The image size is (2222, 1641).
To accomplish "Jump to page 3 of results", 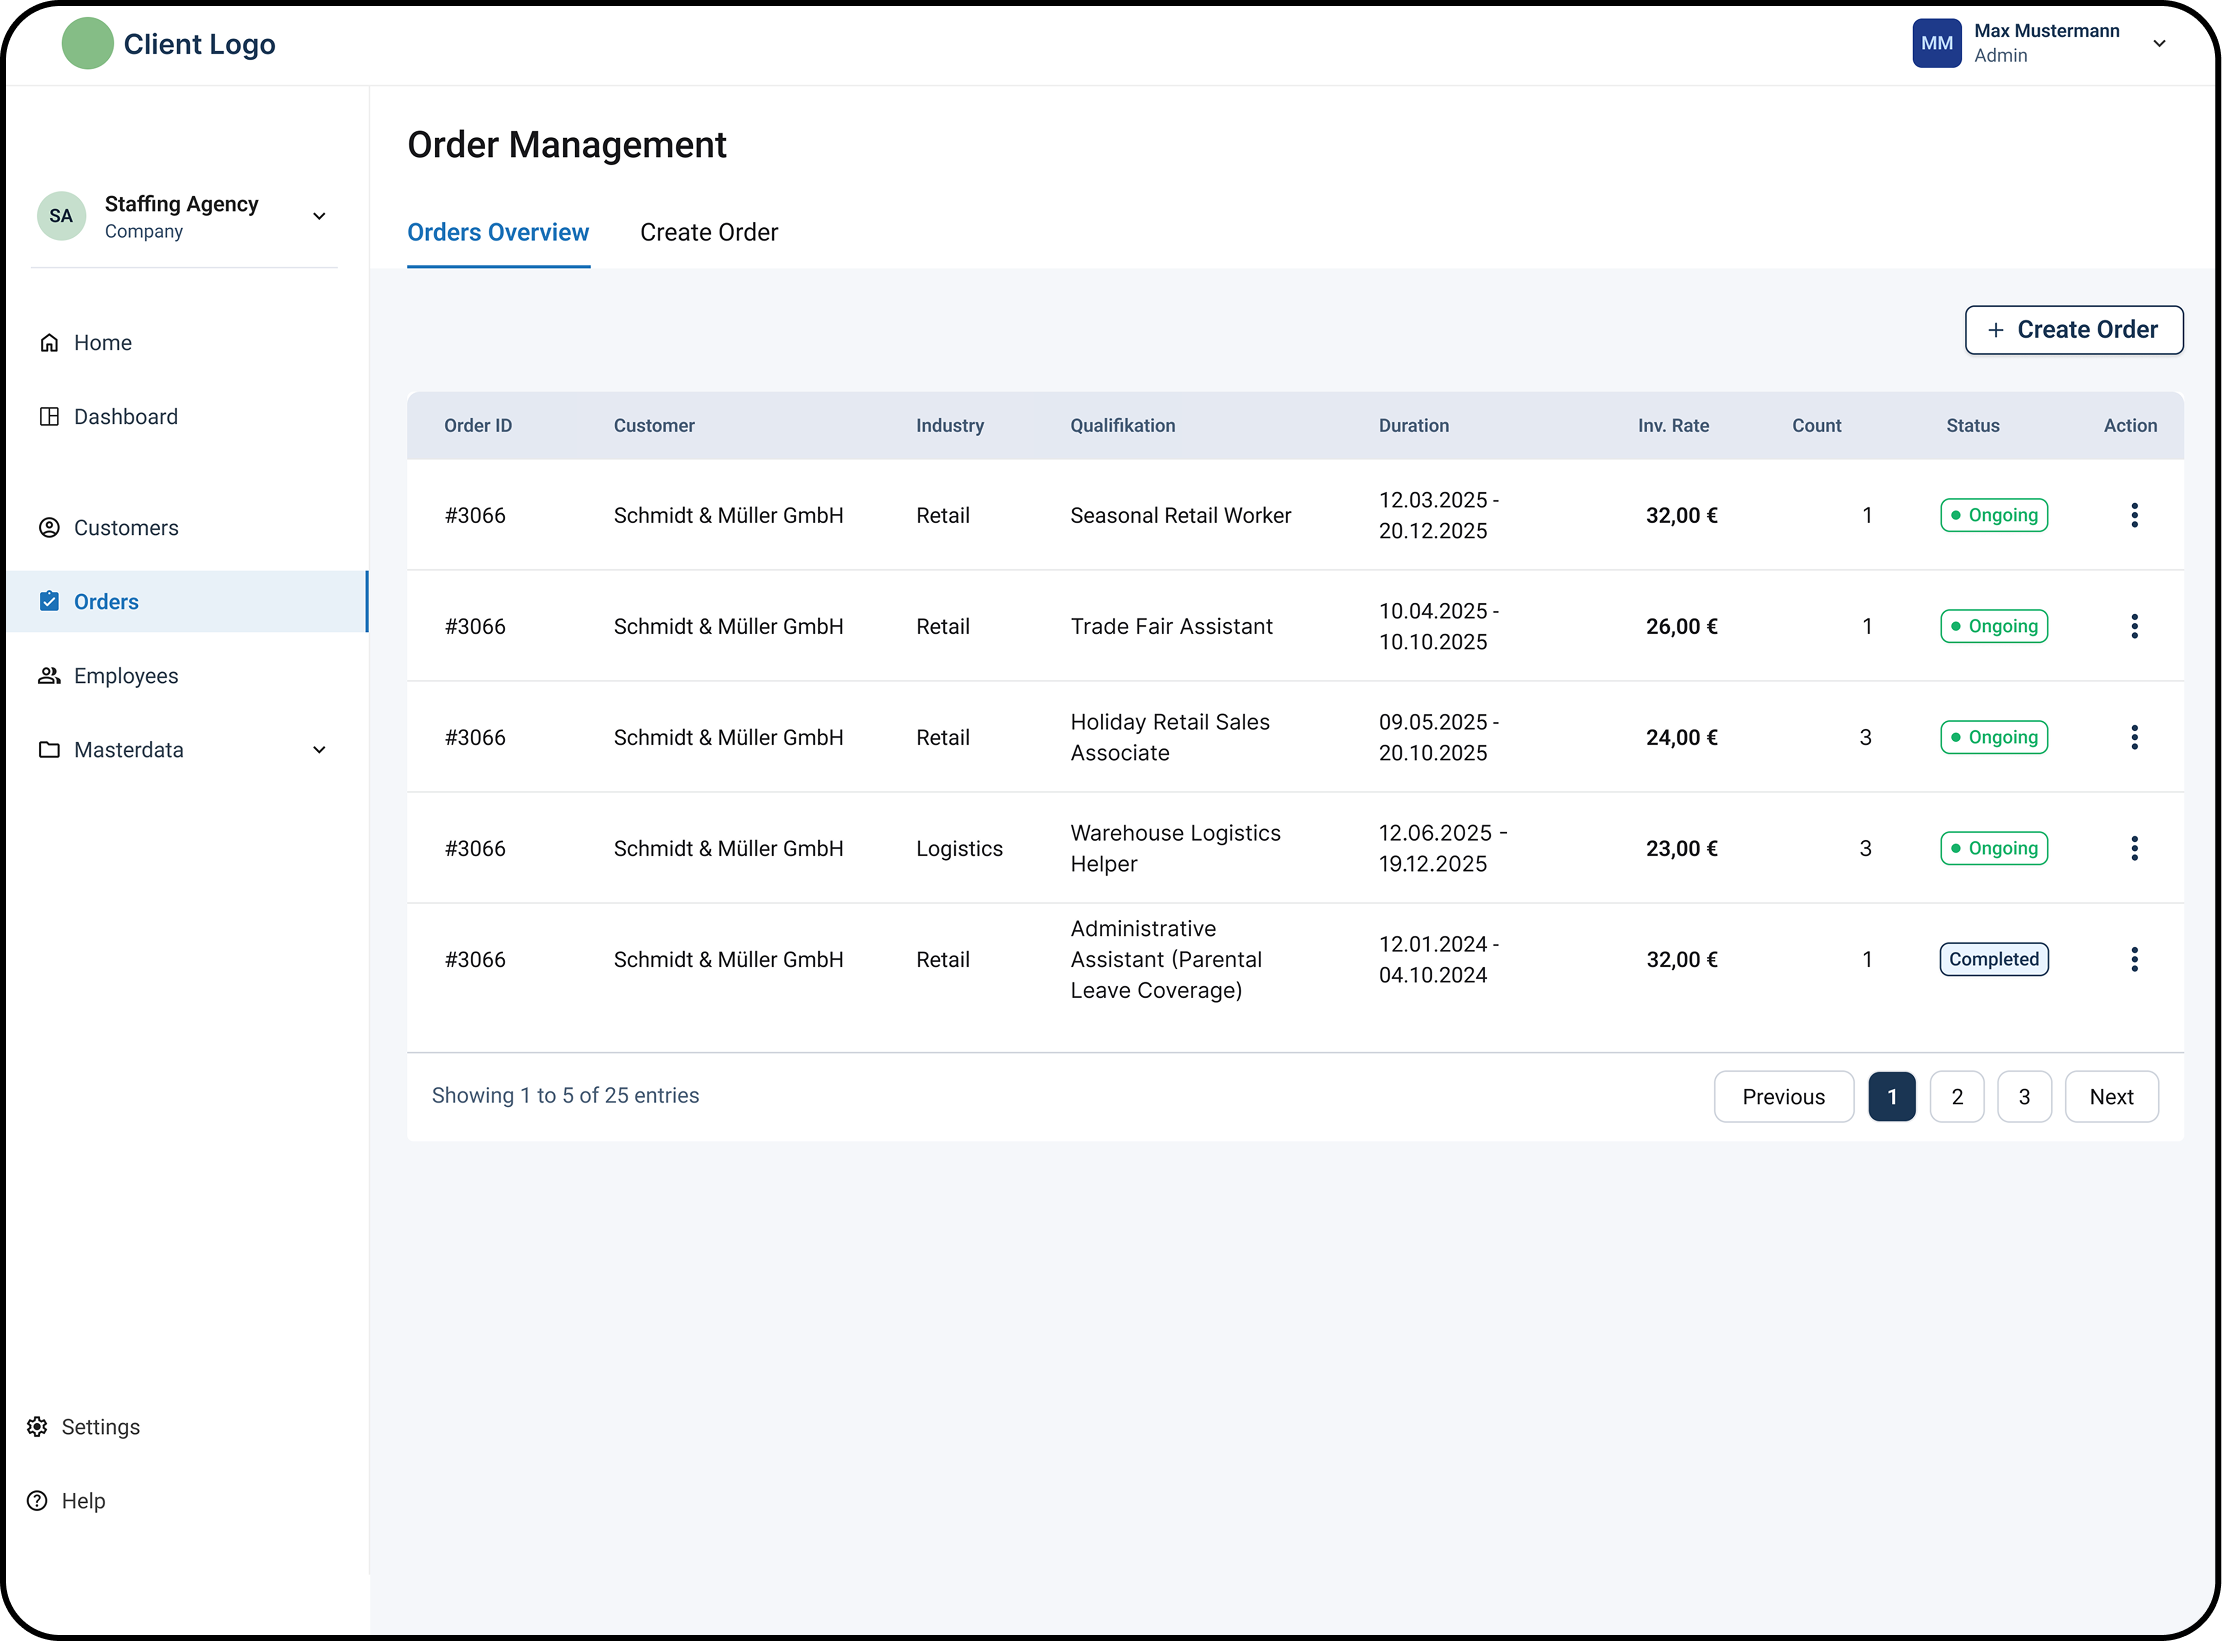I will pyautogui.click(x=2024, y=1097).
